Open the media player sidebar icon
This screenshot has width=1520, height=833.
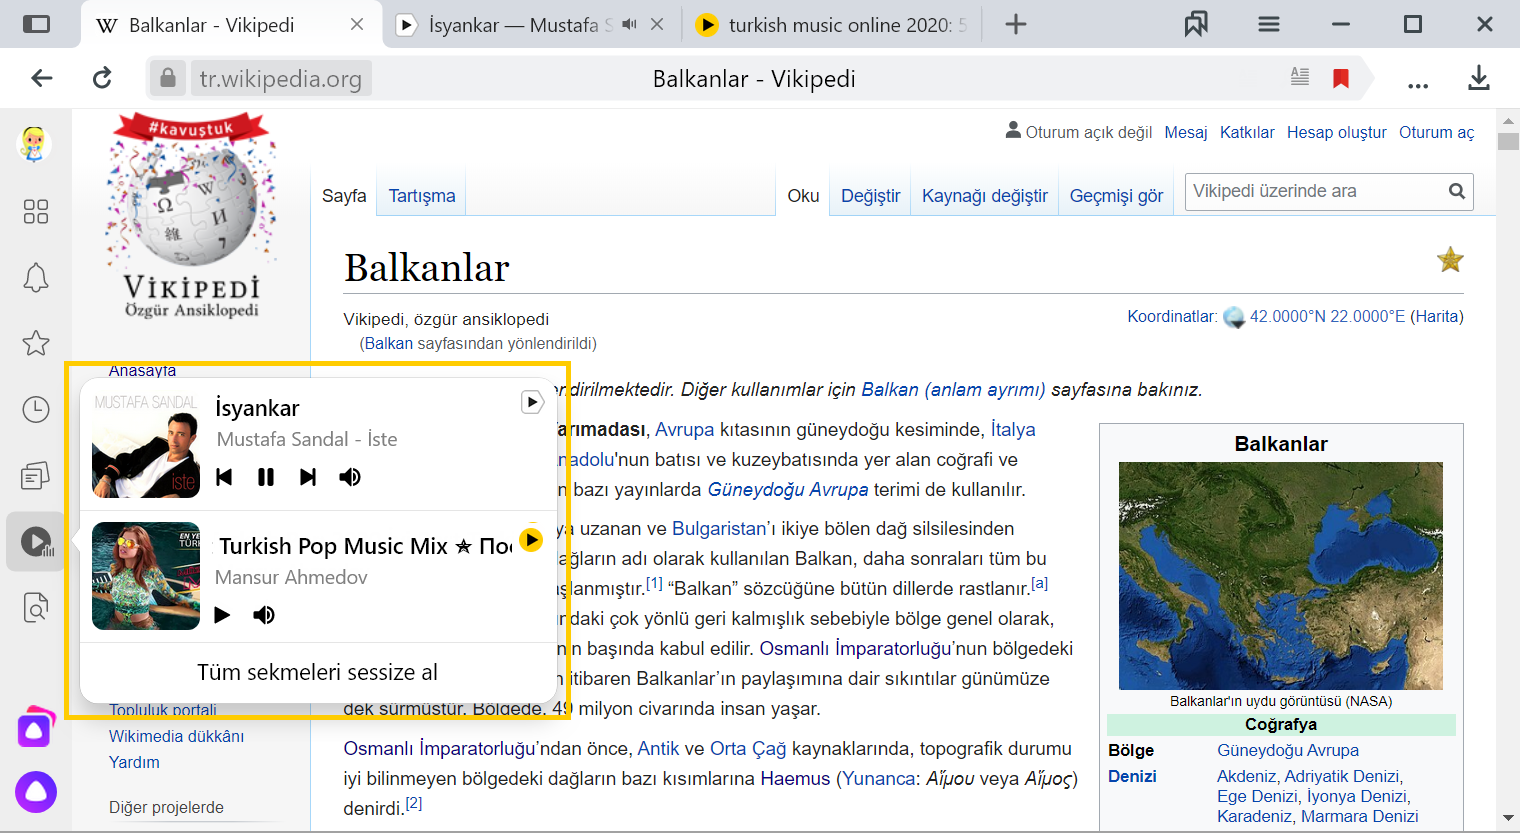(x=36, y=542)
